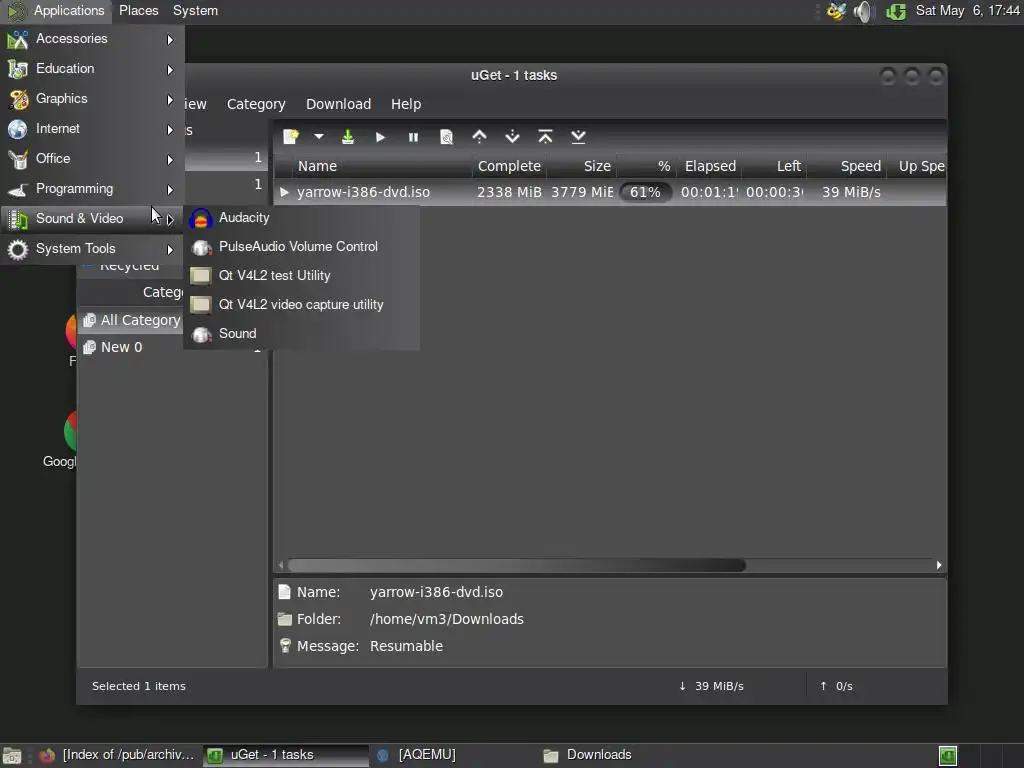Open the Category menu in uGet

coord(256,104)
